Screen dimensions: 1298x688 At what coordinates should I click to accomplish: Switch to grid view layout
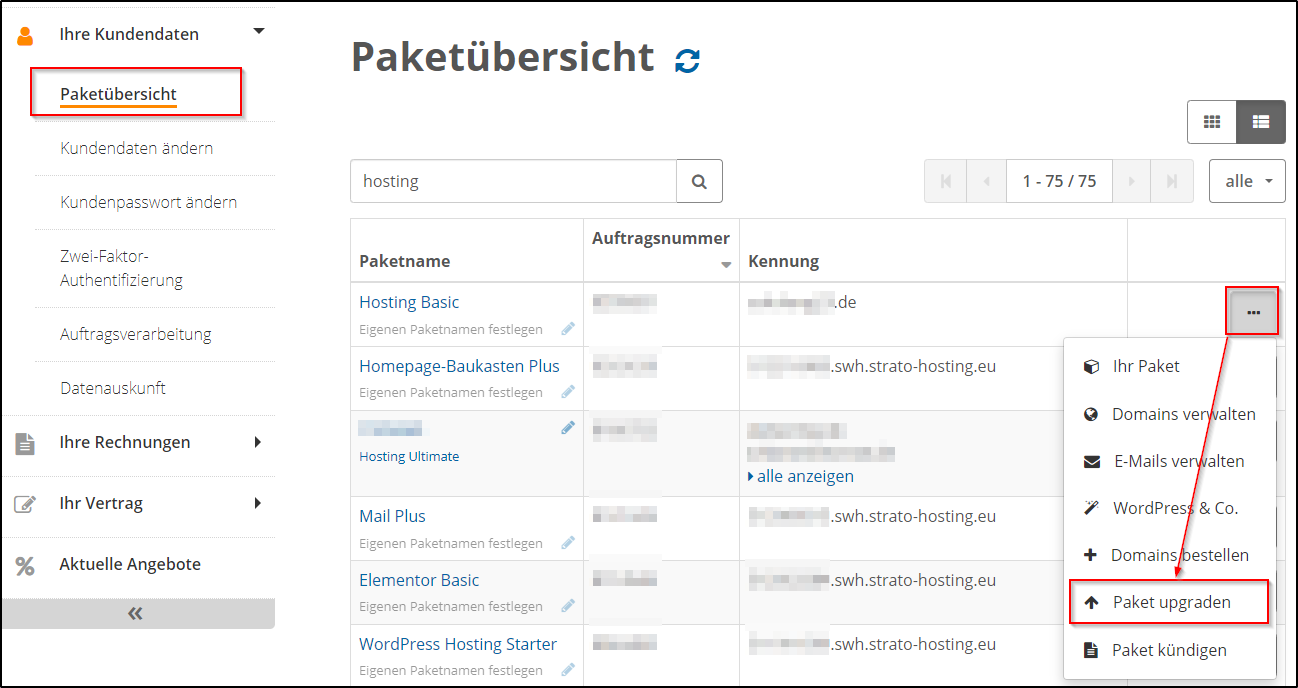(x=1211, y=121)
